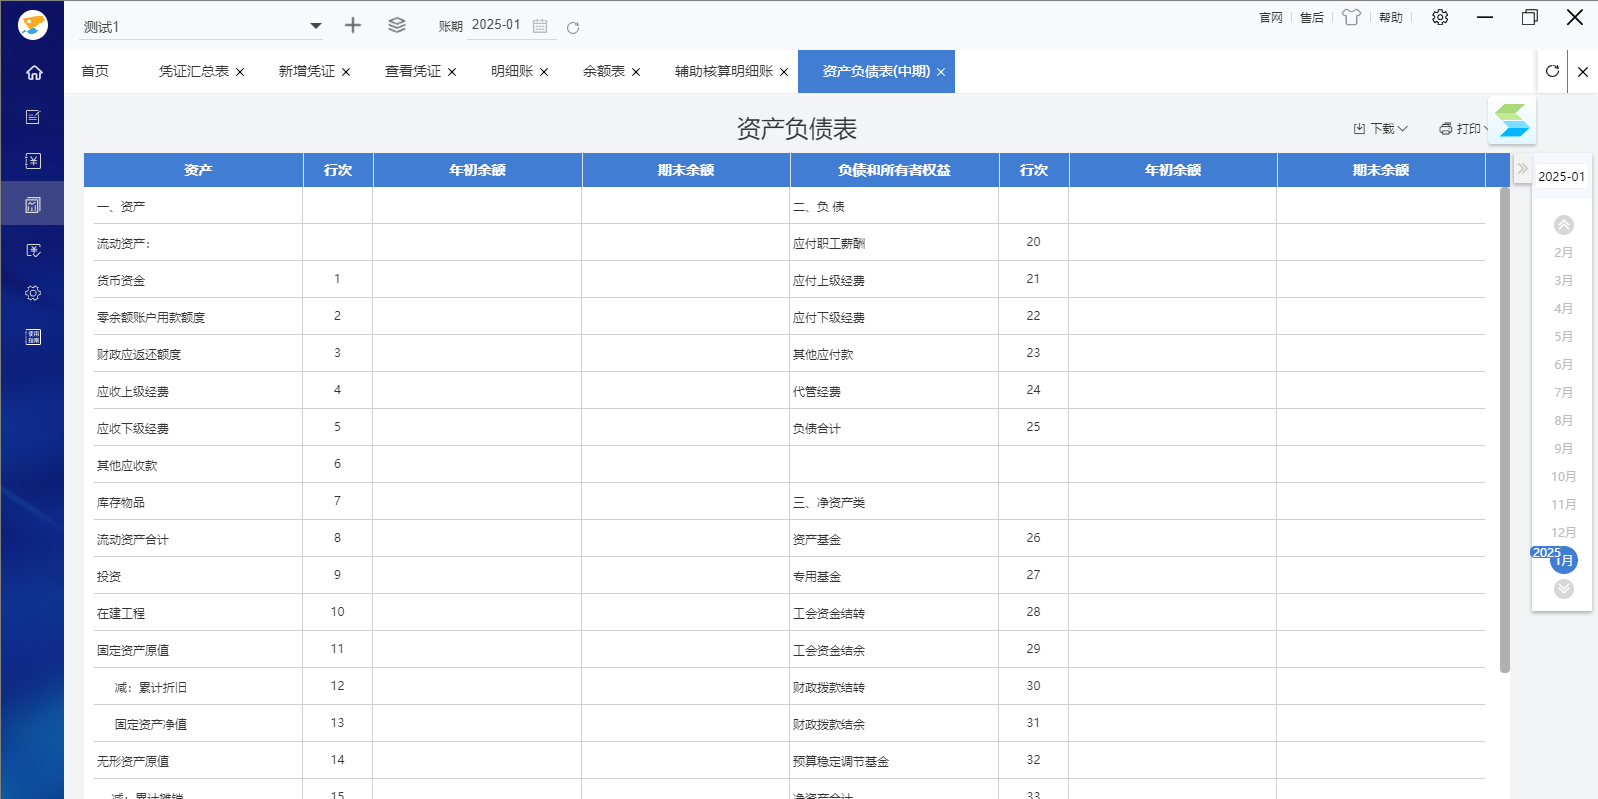Image resolution: width=1598 pixels, height=799 pixels.
Task: Click the 打印 print button
Action: tap(1461, 129)
